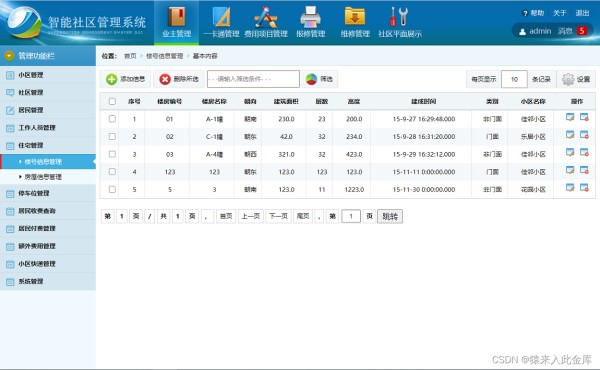Click the delete icon for row C-1幢
This screenshot has height=370, width=600.
click(x=584, y=135)
